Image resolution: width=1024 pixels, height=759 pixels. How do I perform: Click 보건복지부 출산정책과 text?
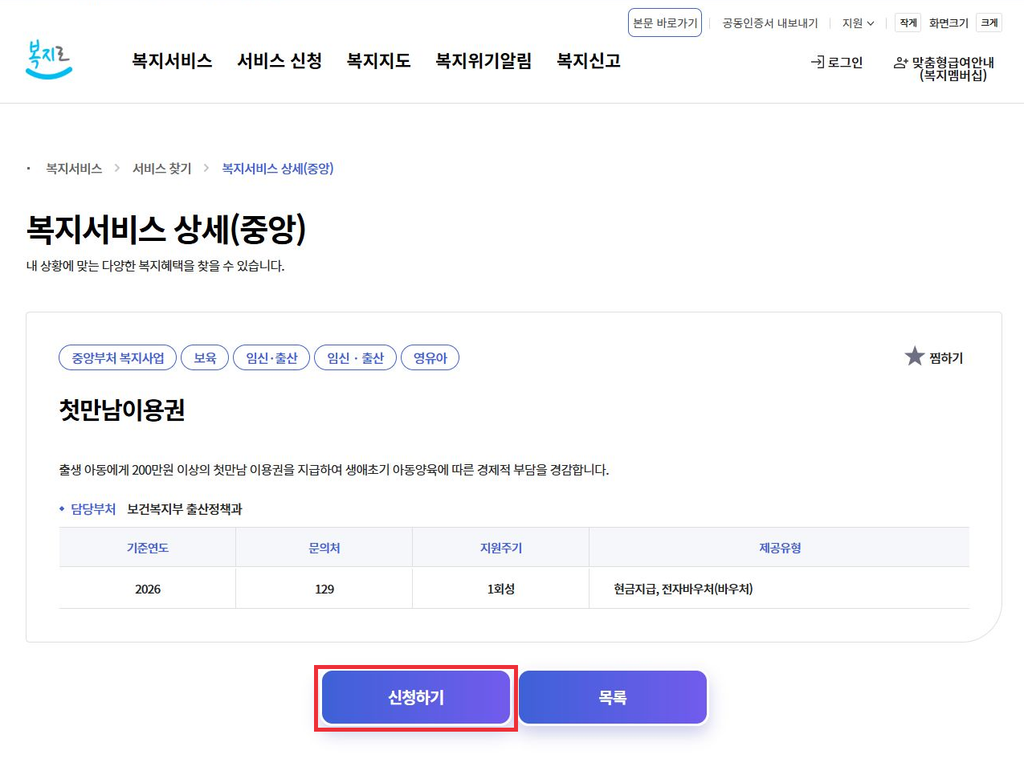pos(184,509)
